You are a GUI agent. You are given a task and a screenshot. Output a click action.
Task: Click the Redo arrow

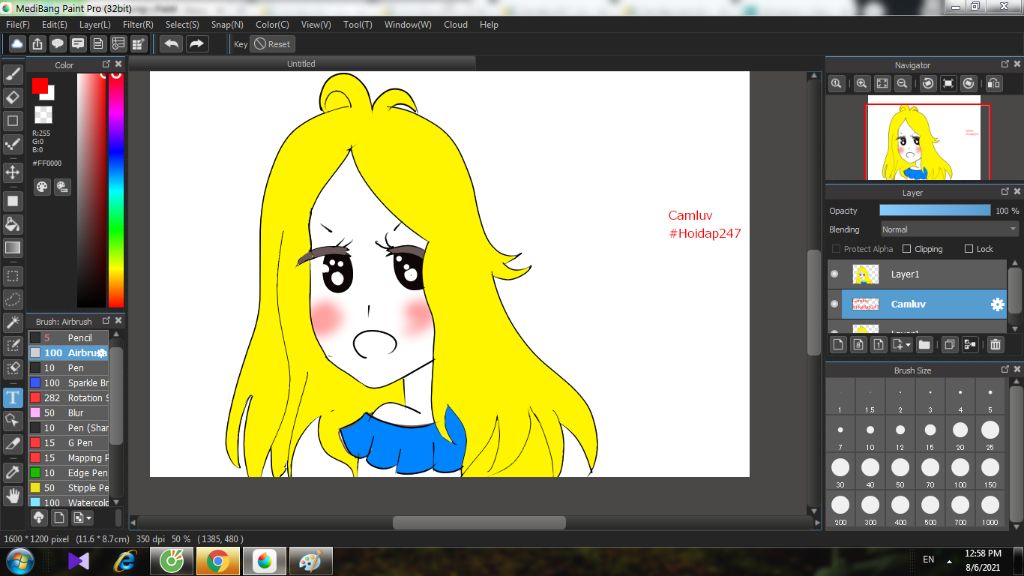coord(197,44)
